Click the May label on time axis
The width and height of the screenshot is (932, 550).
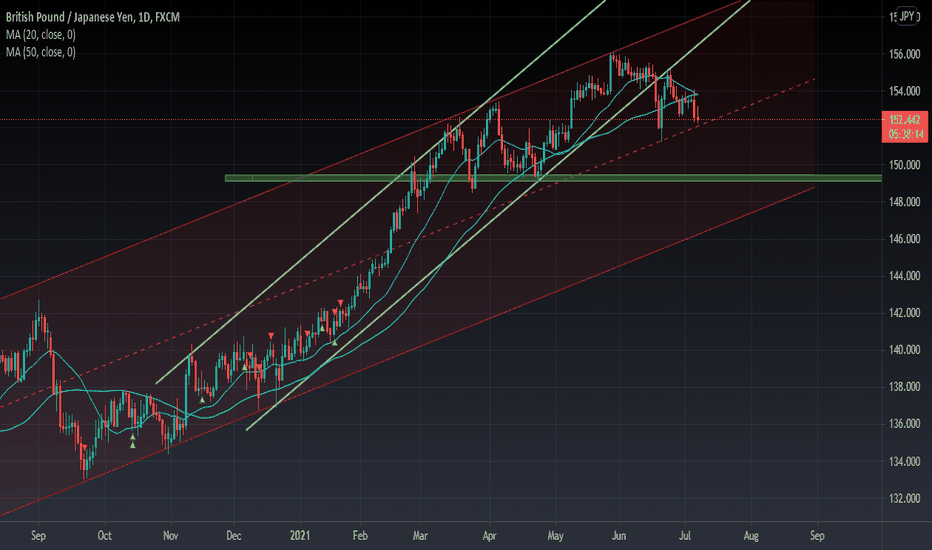pos(555,536)
